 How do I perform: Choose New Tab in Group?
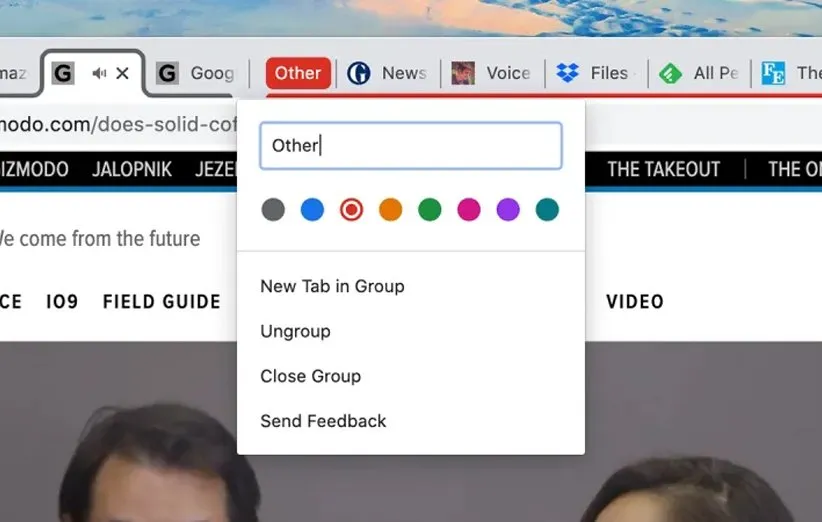point(332,286)
